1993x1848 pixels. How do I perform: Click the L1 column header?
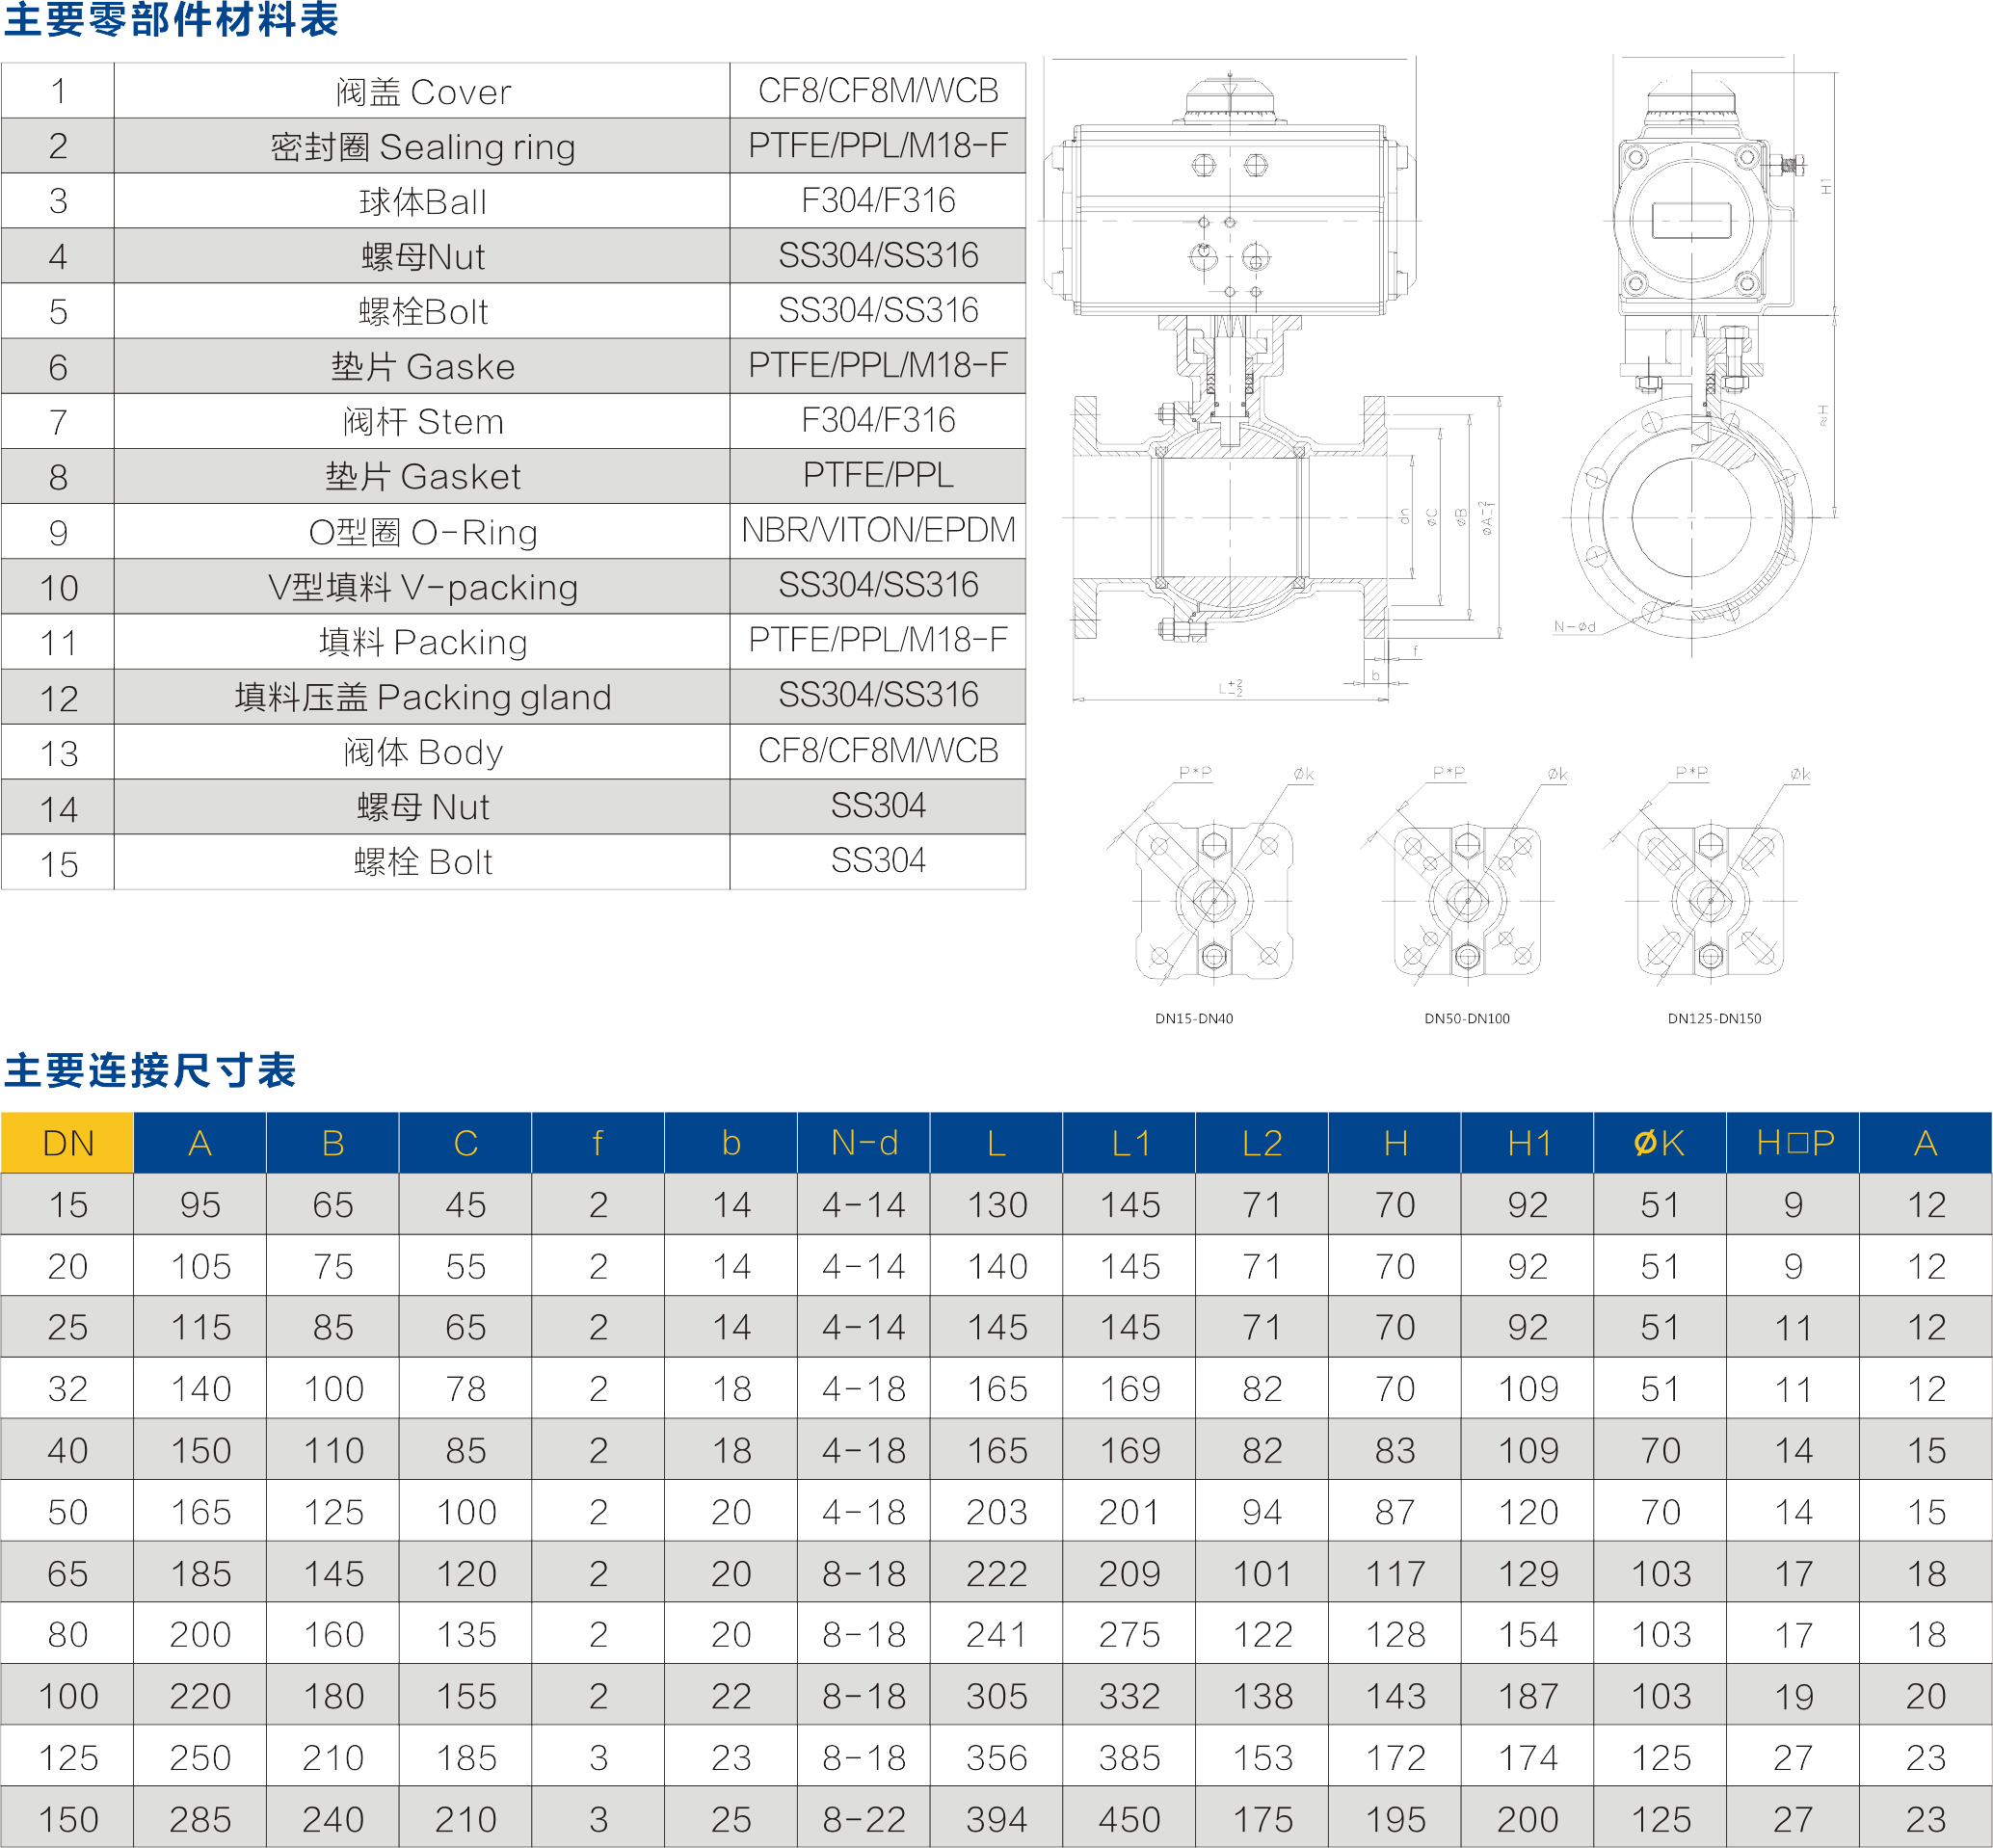(x=1130, y=1143)
